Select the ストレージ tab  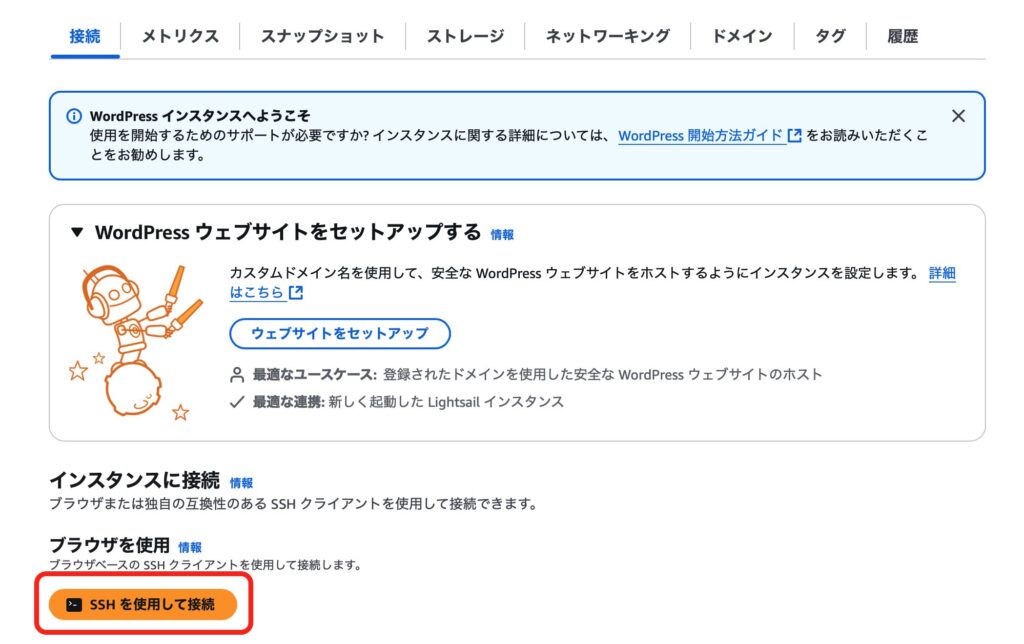465,36
